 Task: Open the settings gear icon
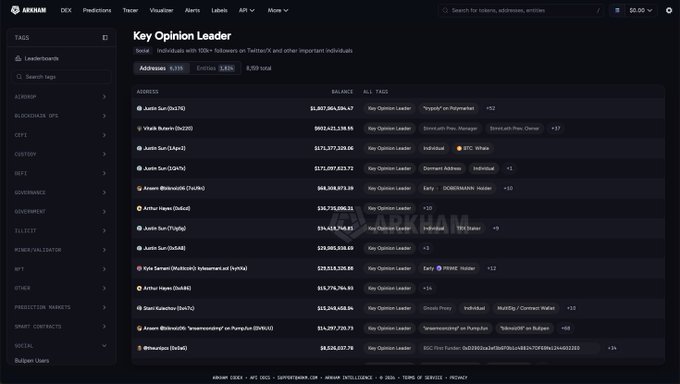(x=669, y=10)
